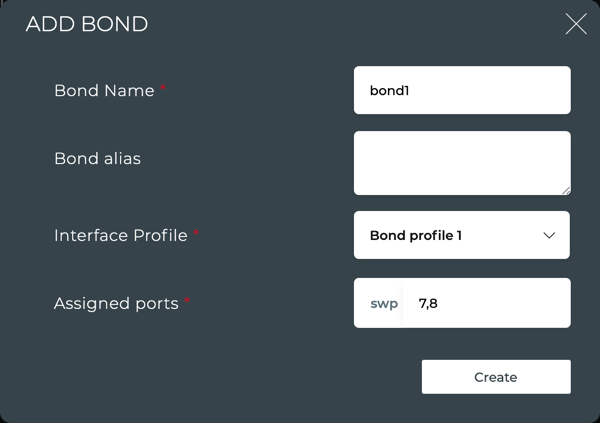Viewport: 600px width, 423px height.
Task: Click empty space right of 7,8
Action: [510, 303]
